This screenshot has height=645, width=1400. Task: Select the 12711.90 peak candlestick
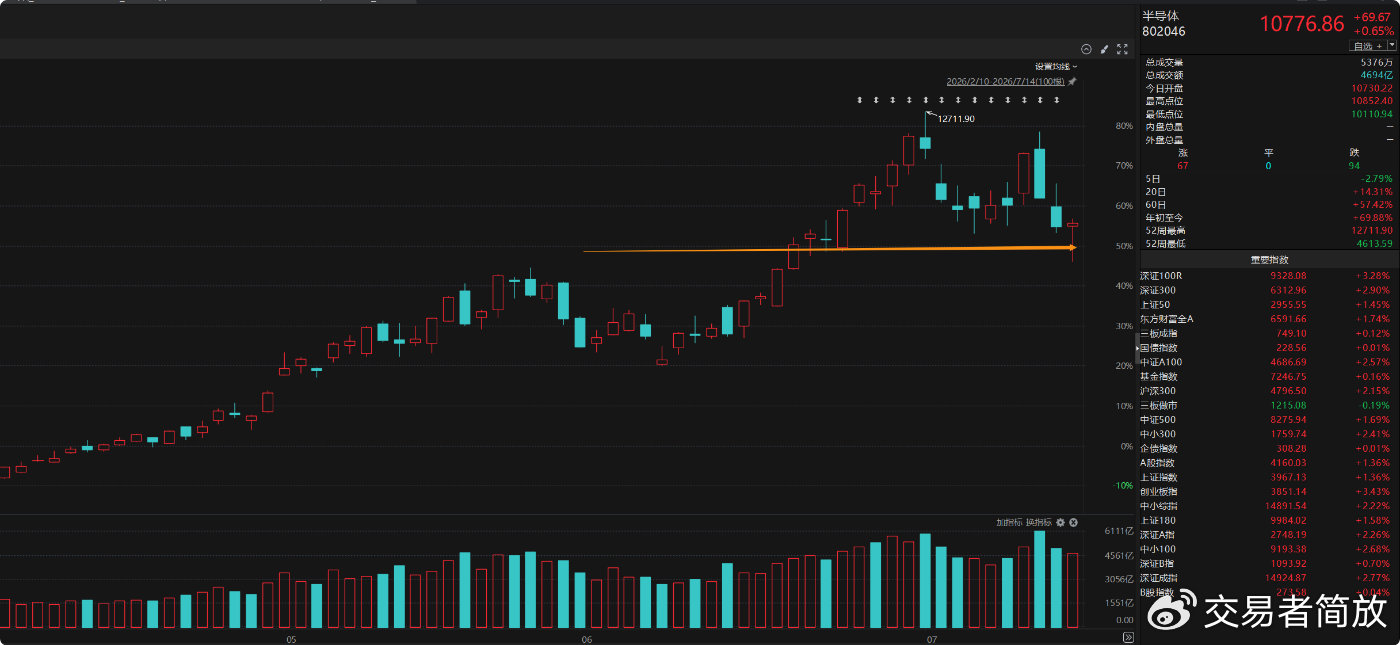925,143
